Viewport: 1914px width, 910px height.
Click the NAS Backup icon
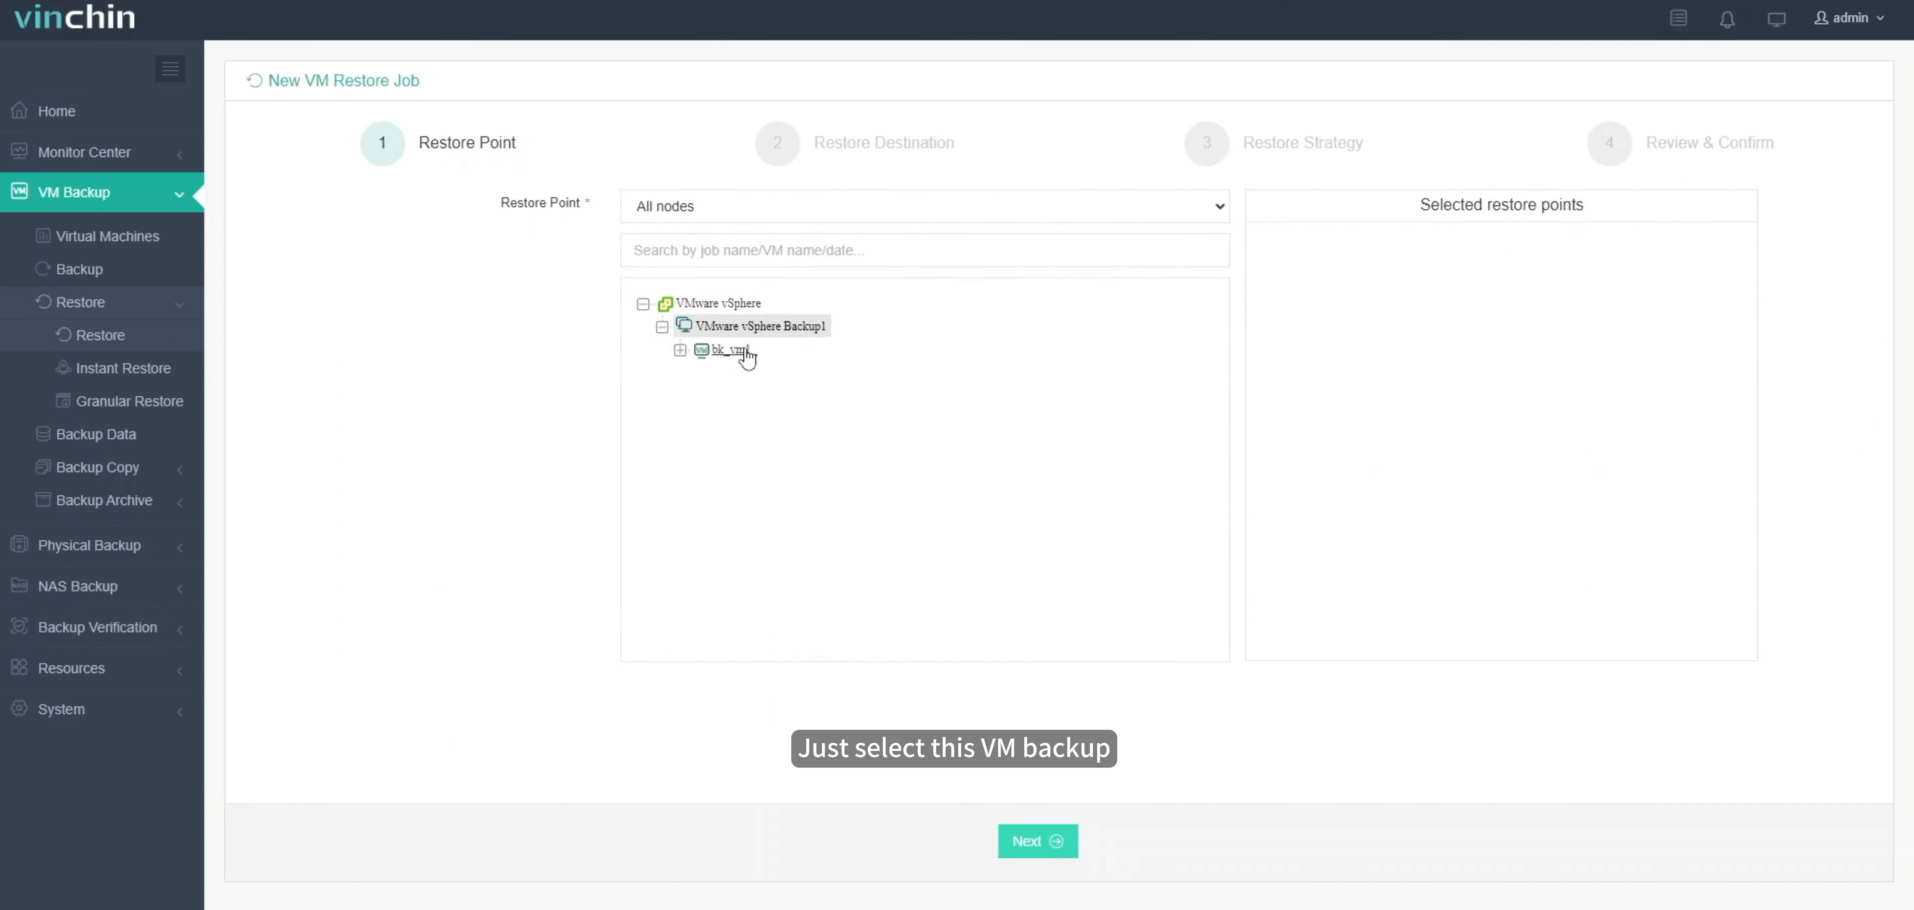point(19,585)
